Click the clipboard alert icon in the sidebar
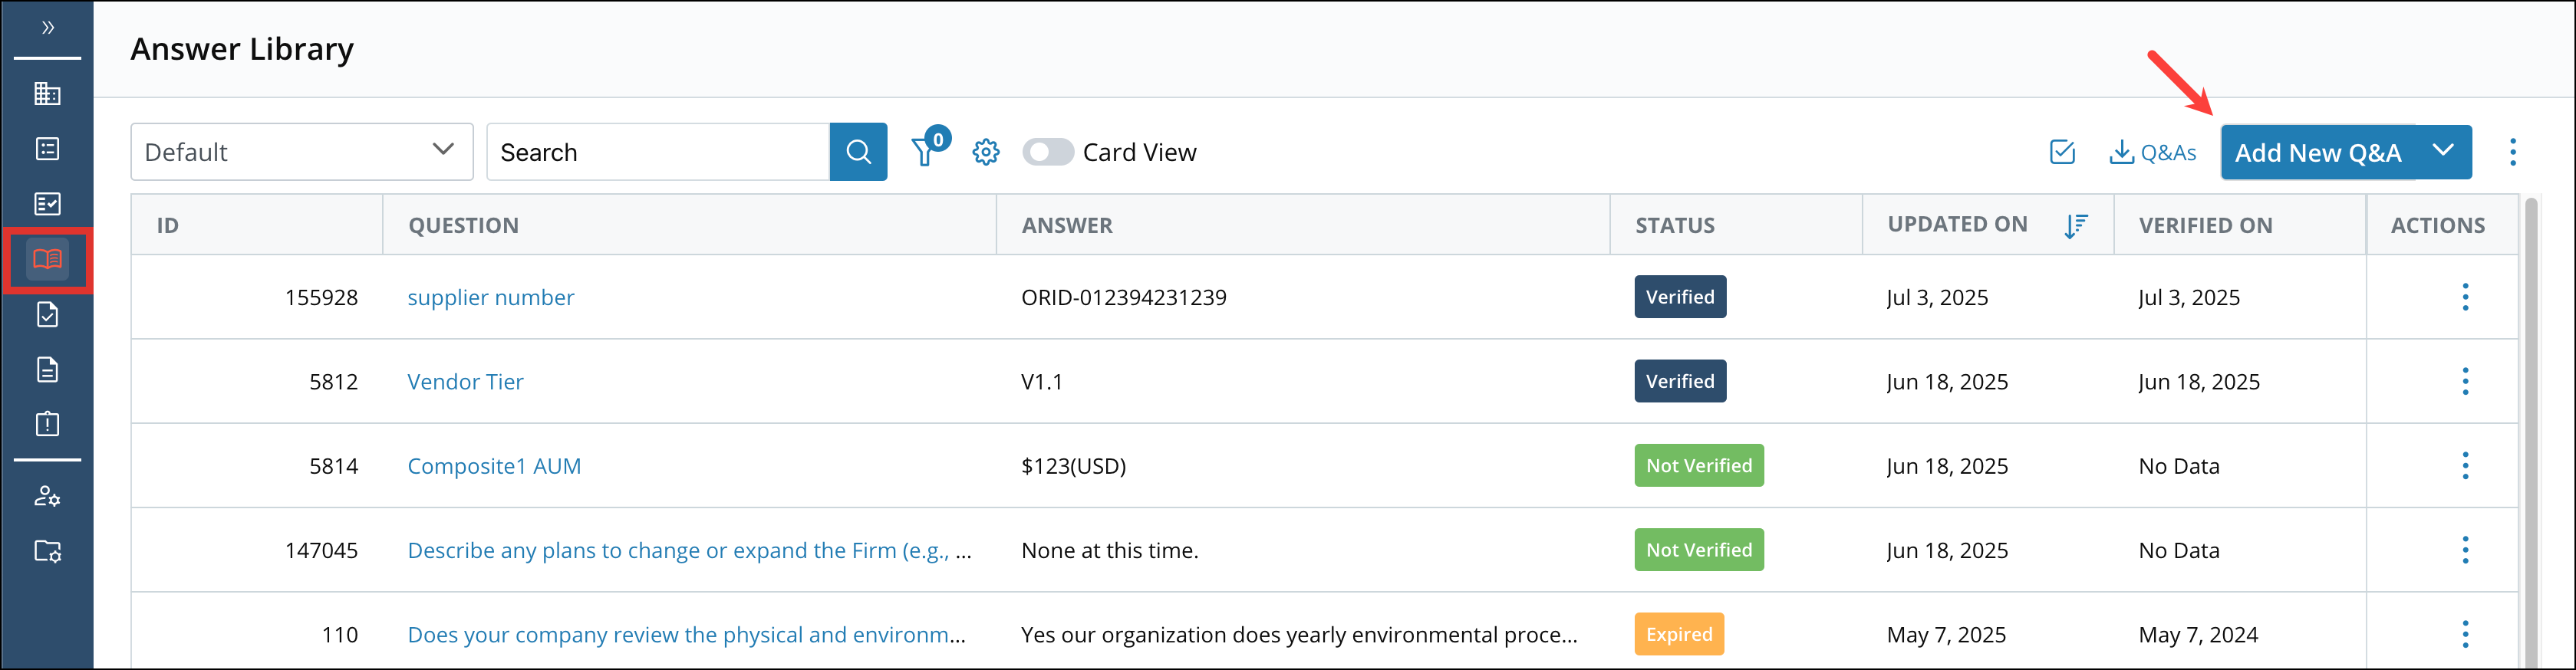 click(47, 423)
